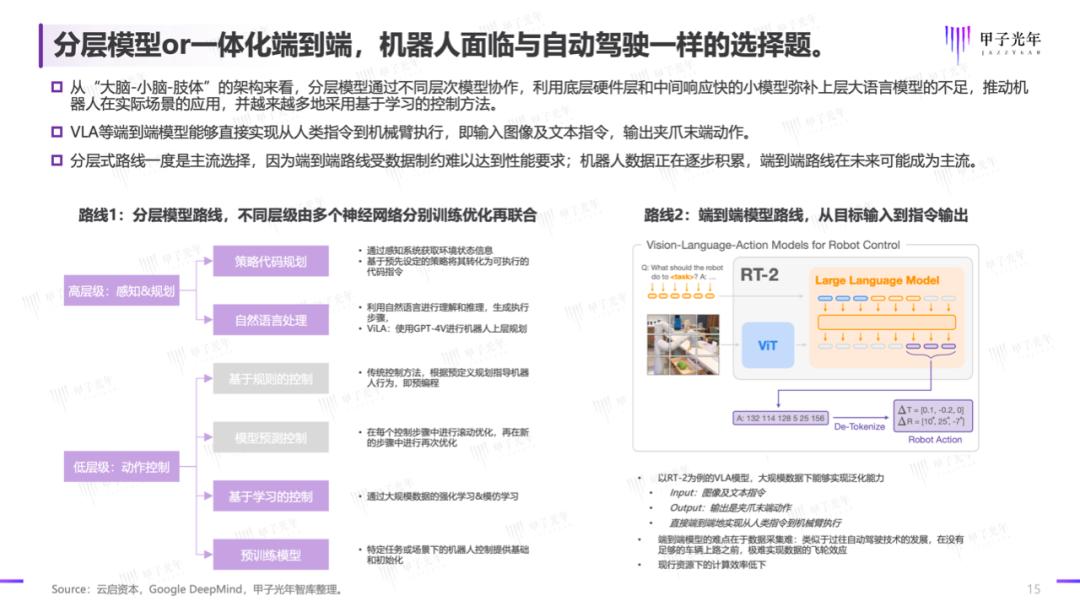Viewport: 1080px width, 607px height.
Task: Click the square bullet before the 分层式路线 paragraph
Action: [56, 159]
